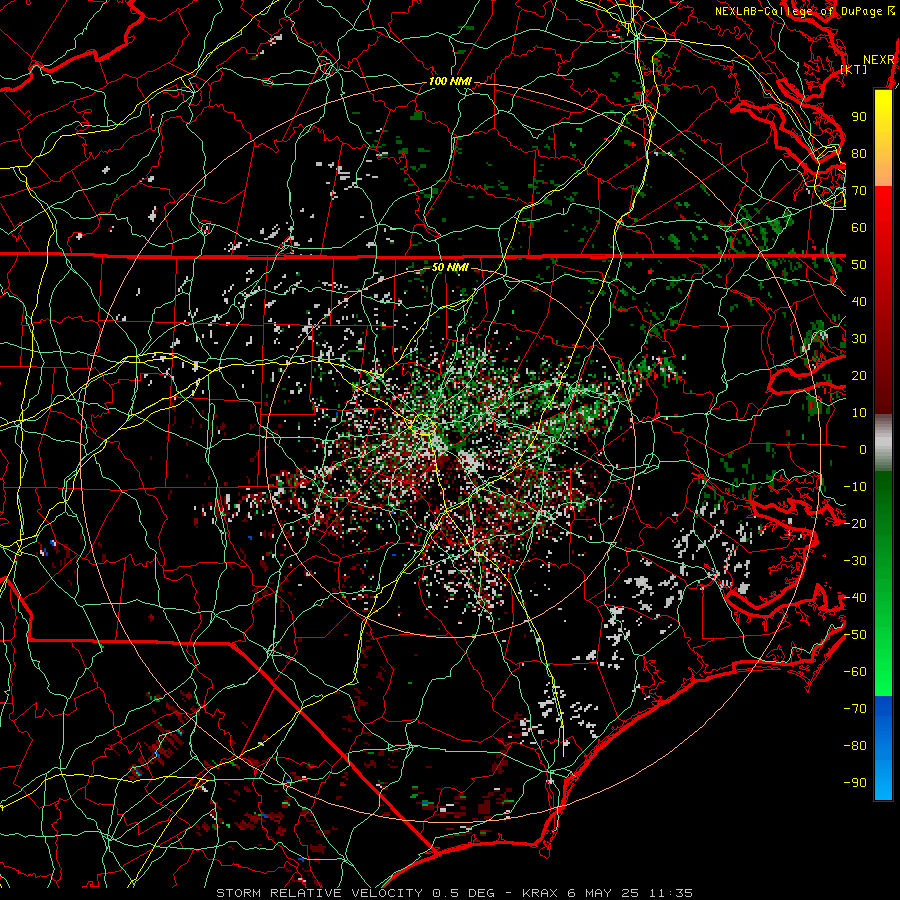The width and height of the screenshot is (900, 900).
Task: Select the -10 value on the velocity scale
Action: (855, 487)
